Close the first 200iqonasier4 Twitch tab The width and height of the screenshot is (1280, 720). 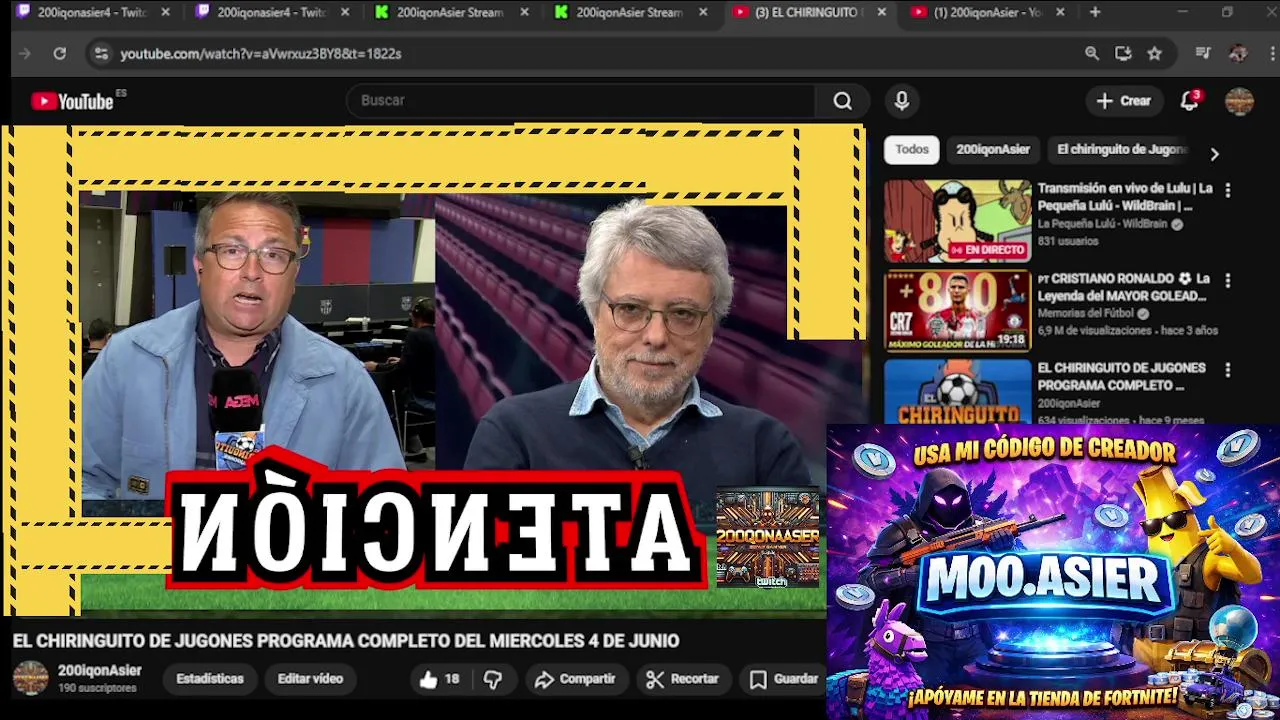tap(165, 12)
